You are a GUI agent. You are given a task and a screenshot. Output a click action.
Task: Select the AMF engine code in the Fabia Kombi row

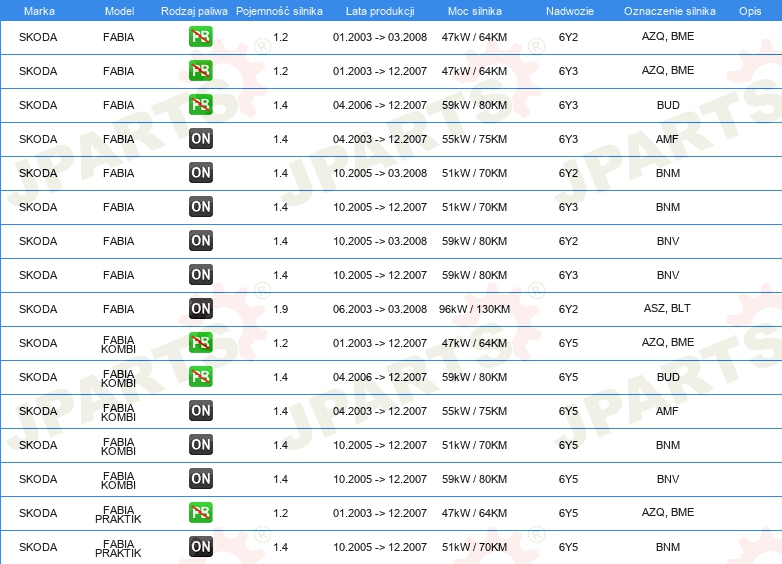(667, 411)
